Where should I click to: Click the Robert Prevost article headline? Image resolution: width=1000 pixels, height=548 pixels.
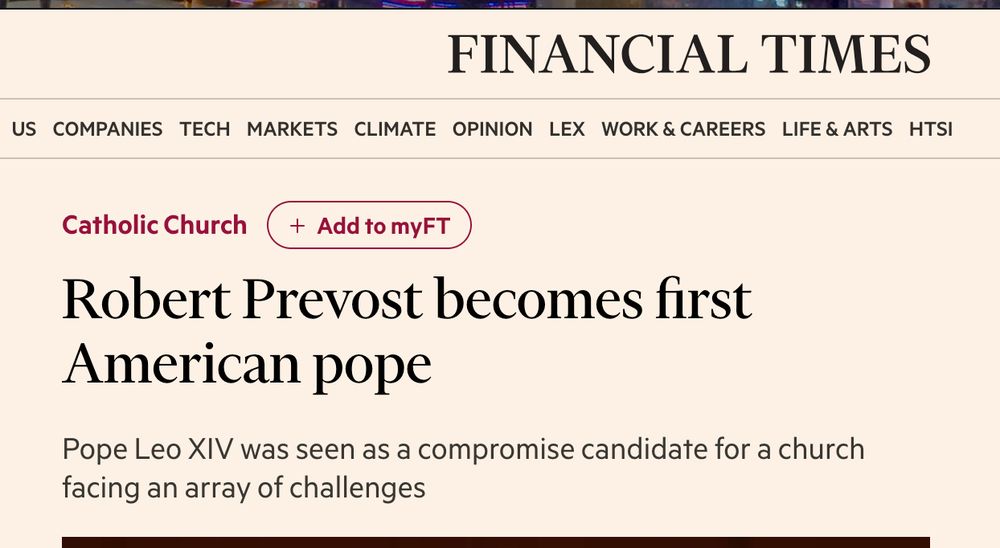[406, 300]
